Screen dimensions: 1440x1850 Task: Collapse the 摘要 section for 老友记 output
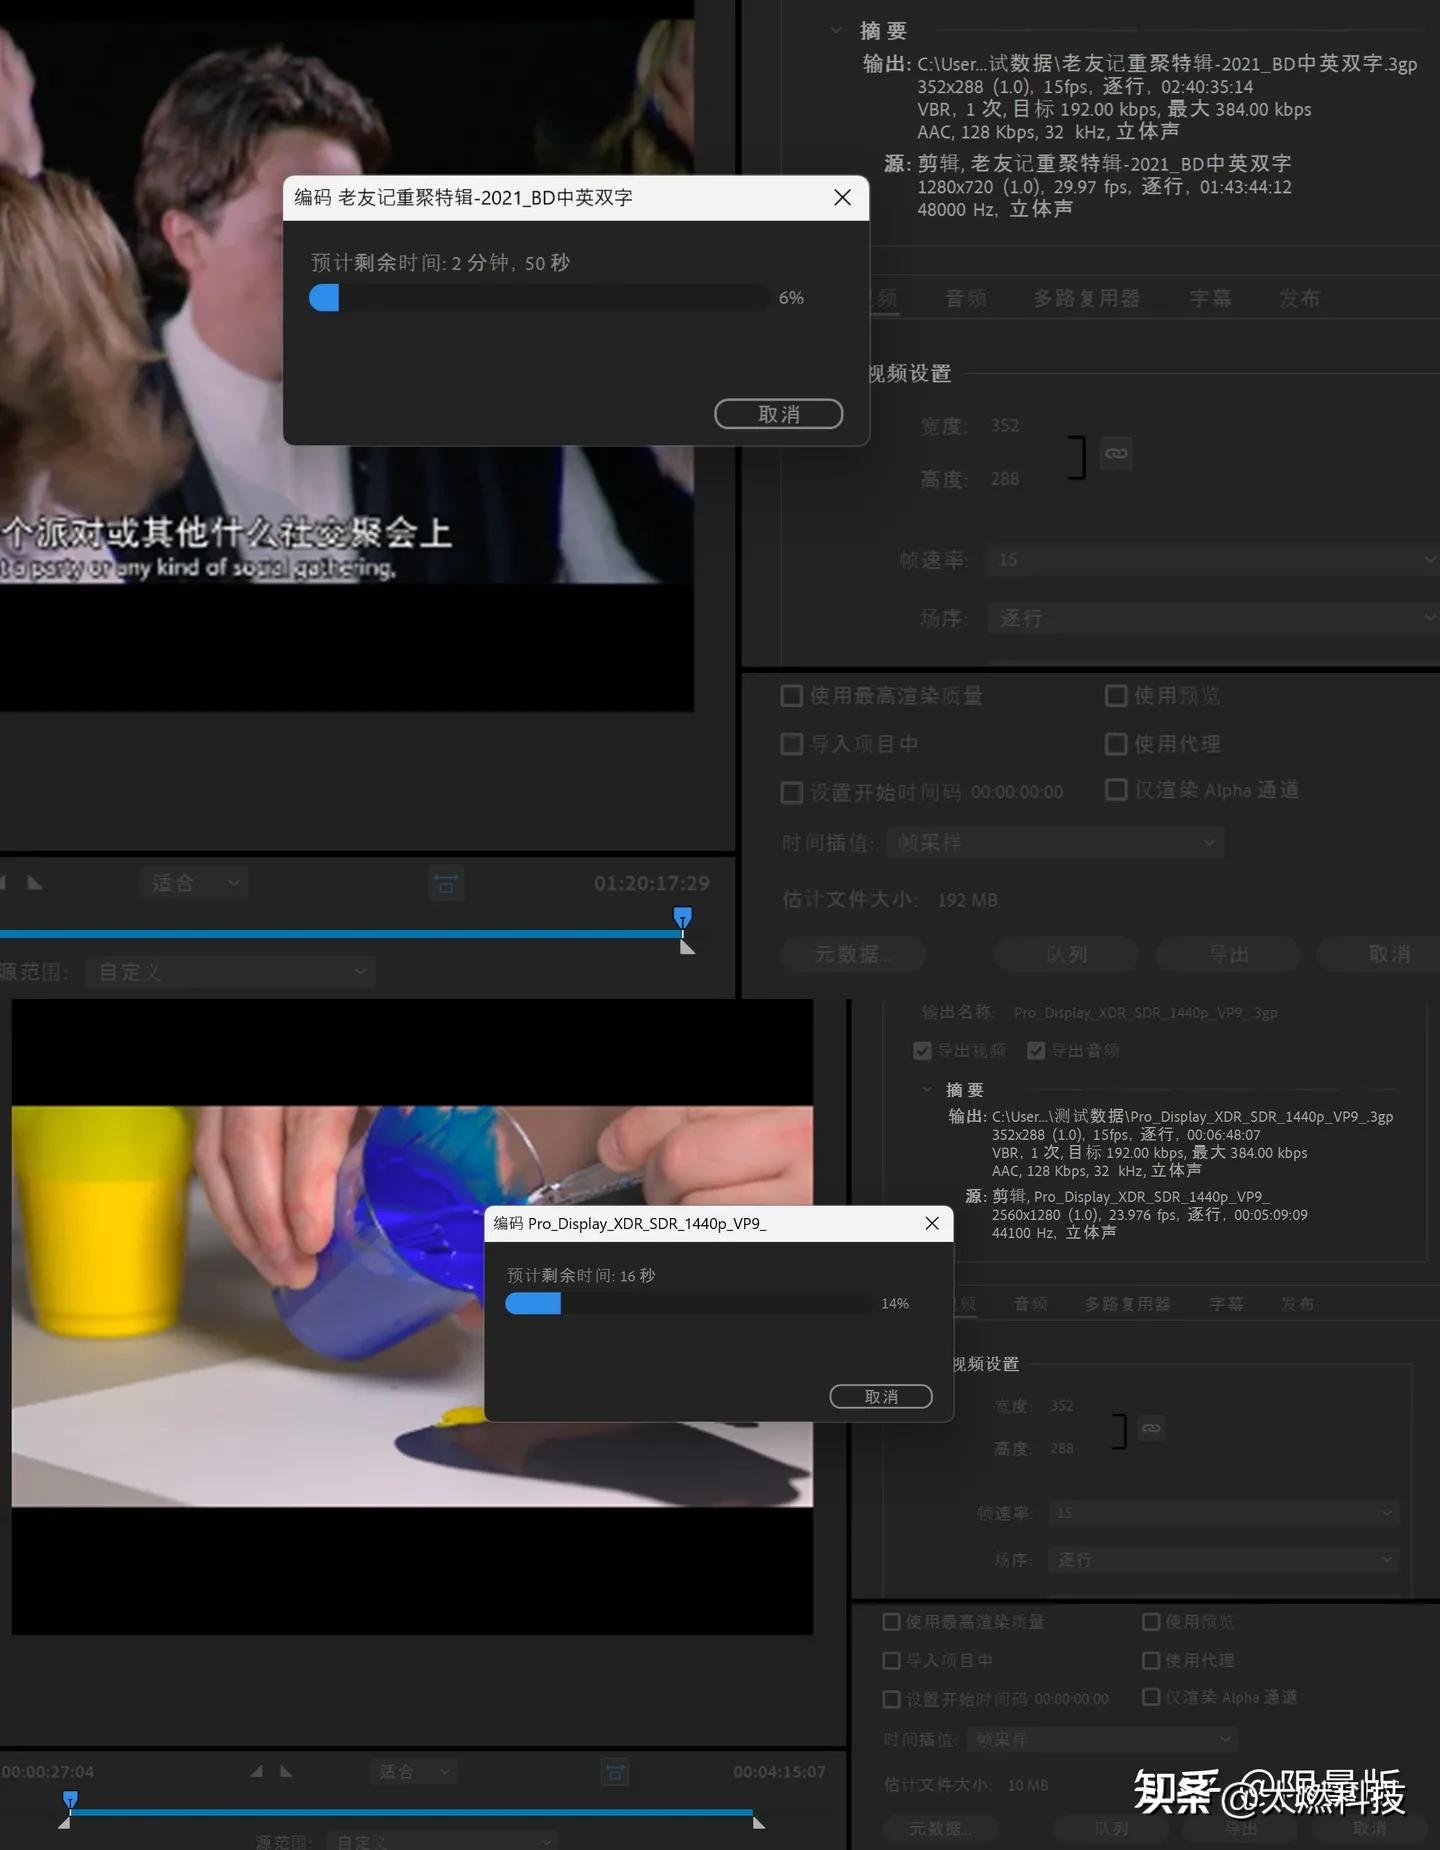(x=836, y=30)
